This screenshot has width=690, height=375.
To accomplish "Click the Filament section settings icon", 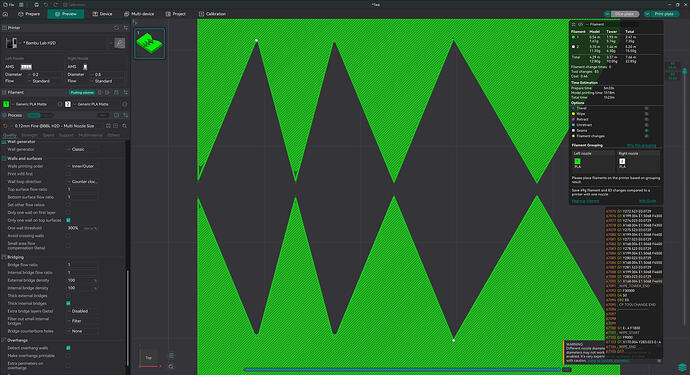I will [x=126, y=92].
